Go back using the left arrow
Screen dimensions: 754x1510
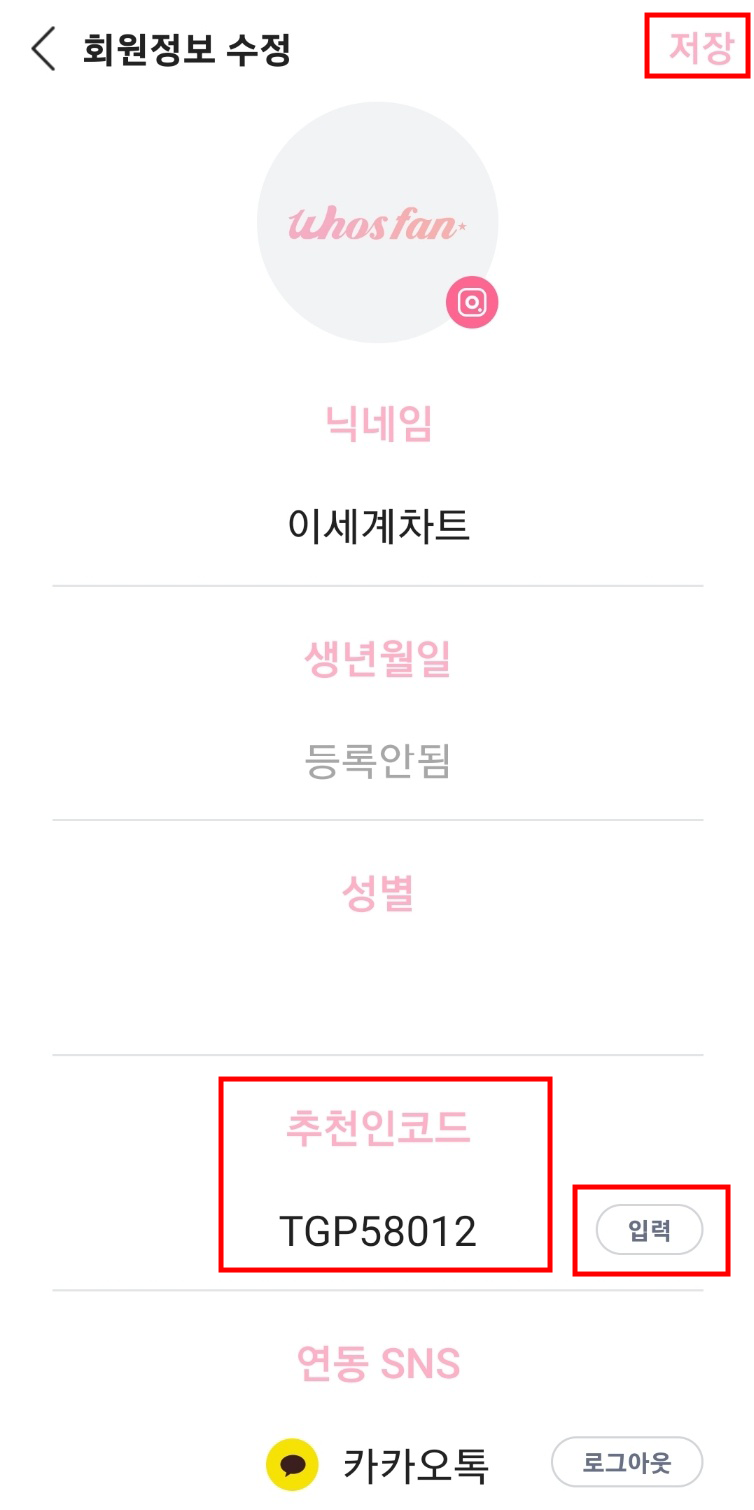tap(43, 49)
